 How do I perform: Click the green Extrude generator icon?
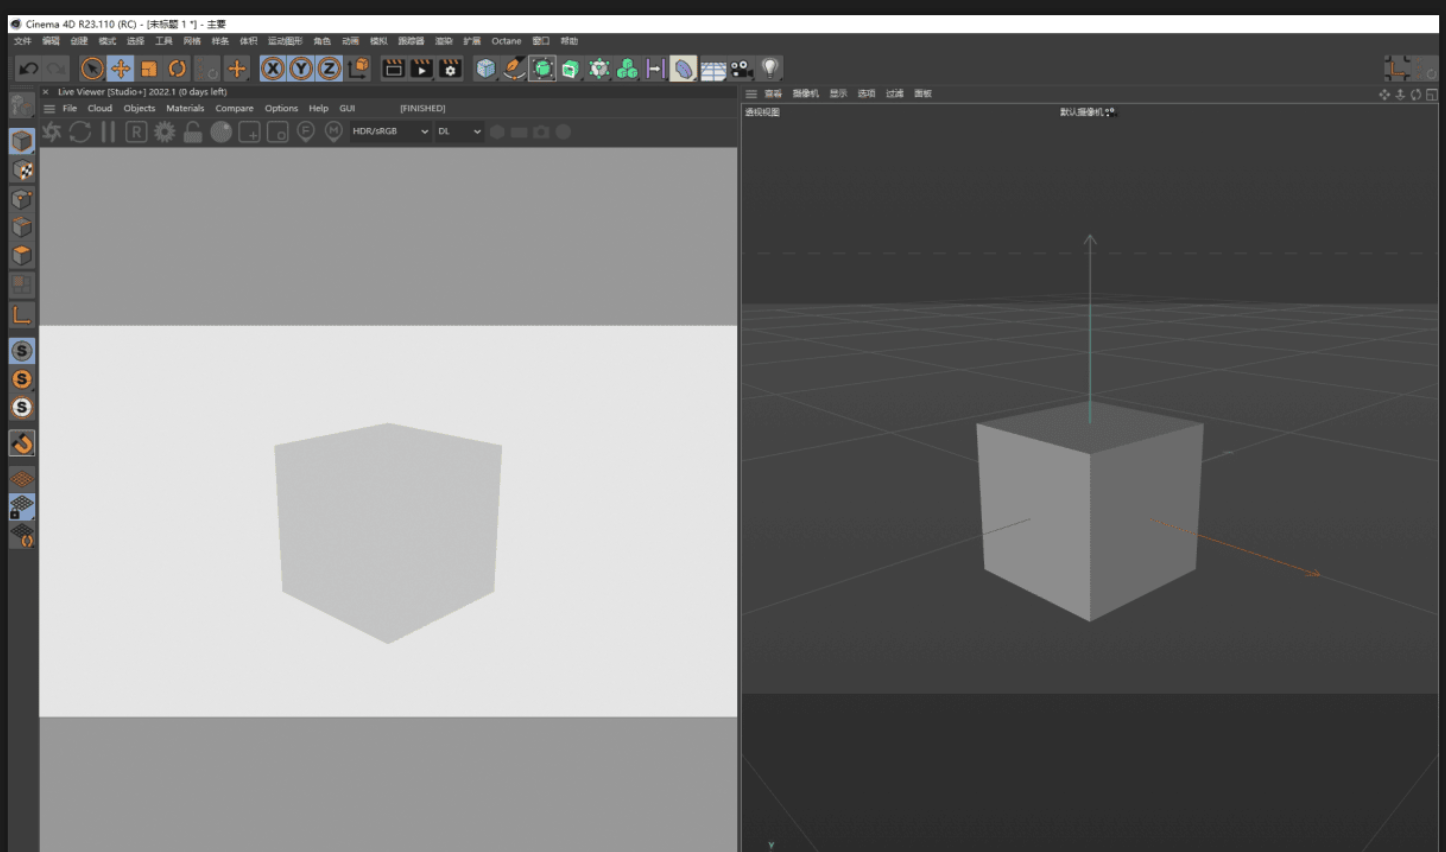570,68
